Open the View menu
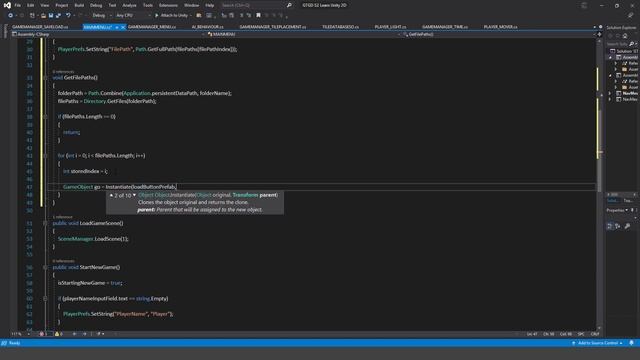 pos(44,5)
